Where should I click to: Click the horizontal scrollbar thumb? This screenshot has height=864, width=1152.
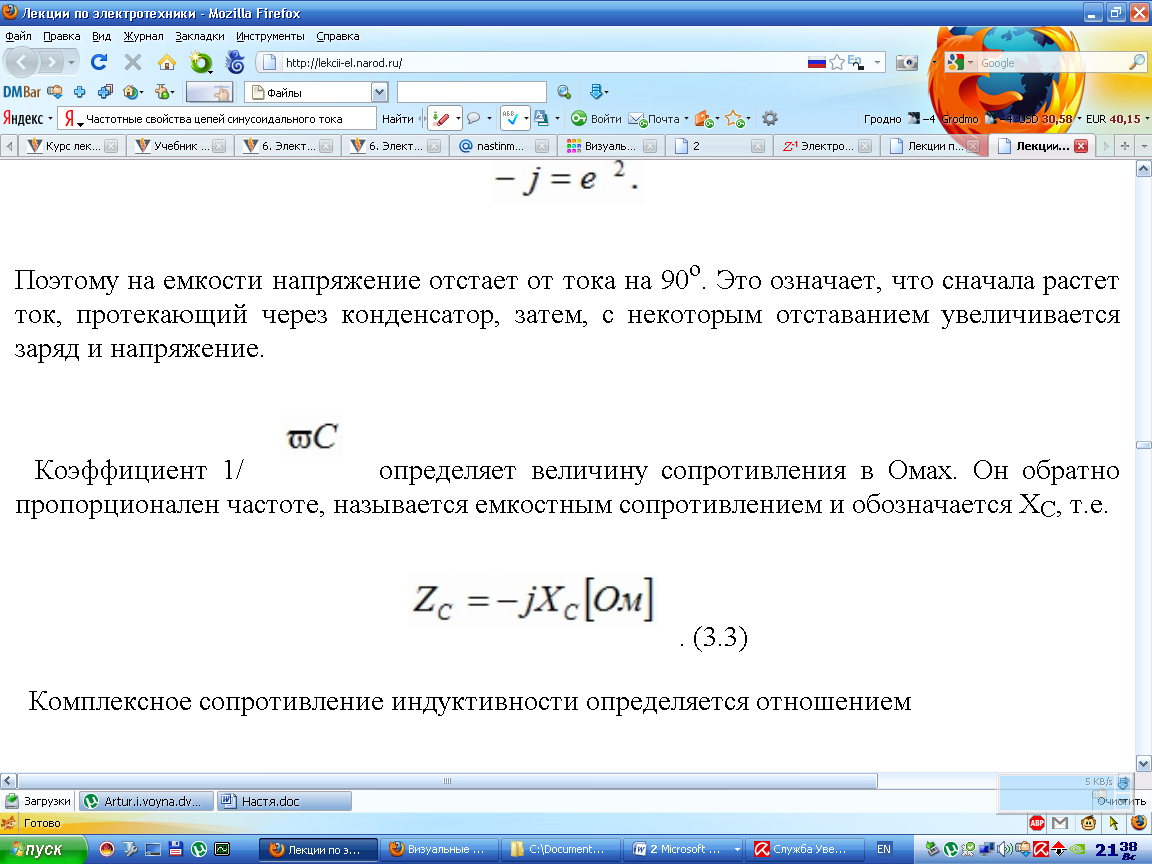tap(447, 781)
